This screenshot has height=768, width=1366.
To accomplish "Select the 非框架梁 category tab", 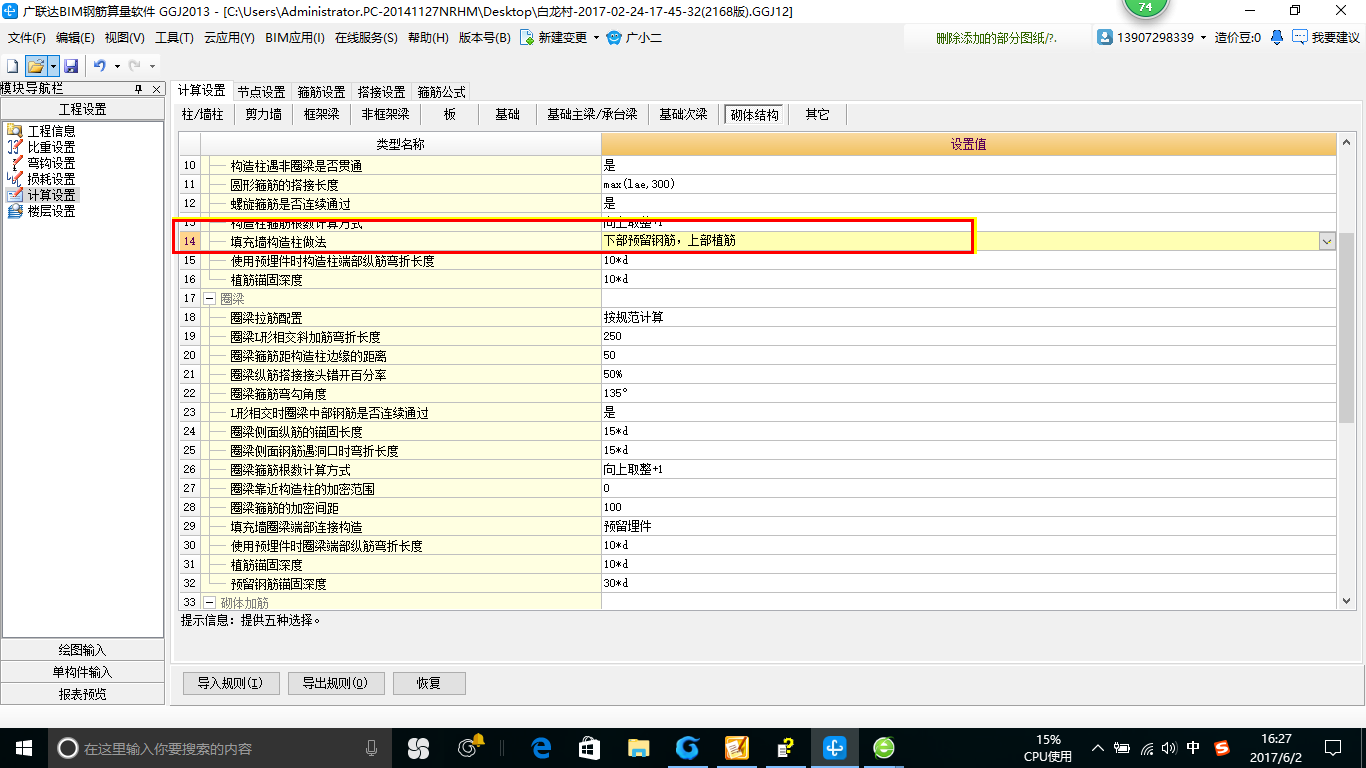I will coord(385,115).
